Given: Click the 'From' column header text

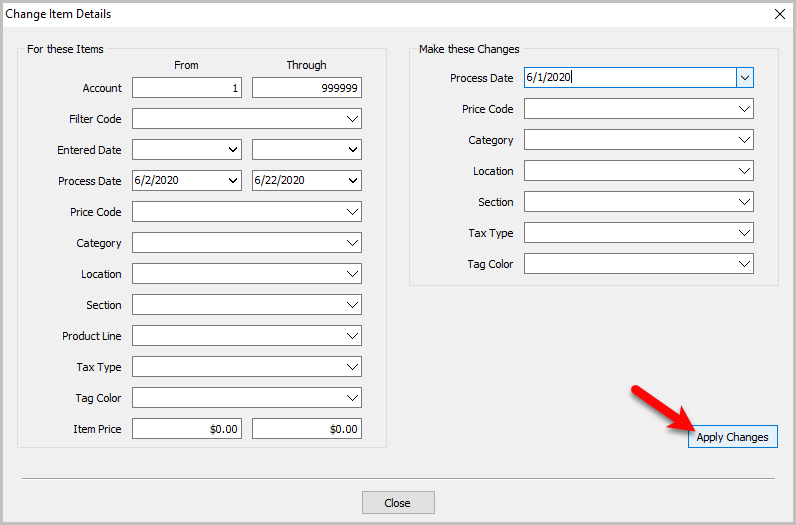Looking at the screenshot, I should (186, 65).
